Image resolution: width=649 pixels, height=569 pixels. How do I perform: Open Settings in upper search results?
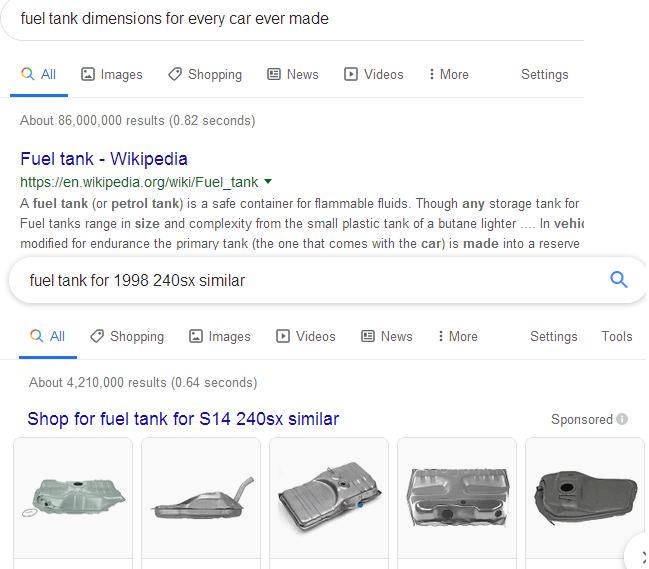(x=544, y=74)
